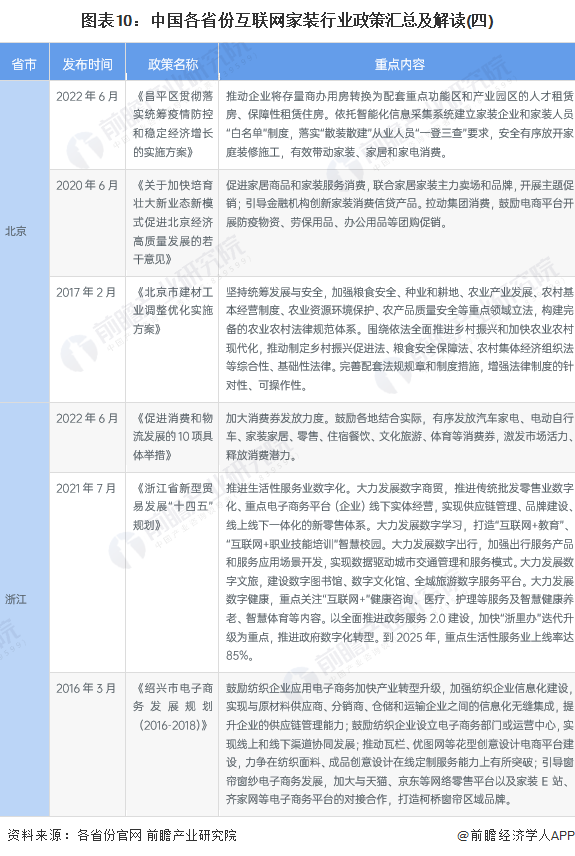Select the 发布时间 column header
This screenshot has height=856, width=575.
click(x=87, y=64)
